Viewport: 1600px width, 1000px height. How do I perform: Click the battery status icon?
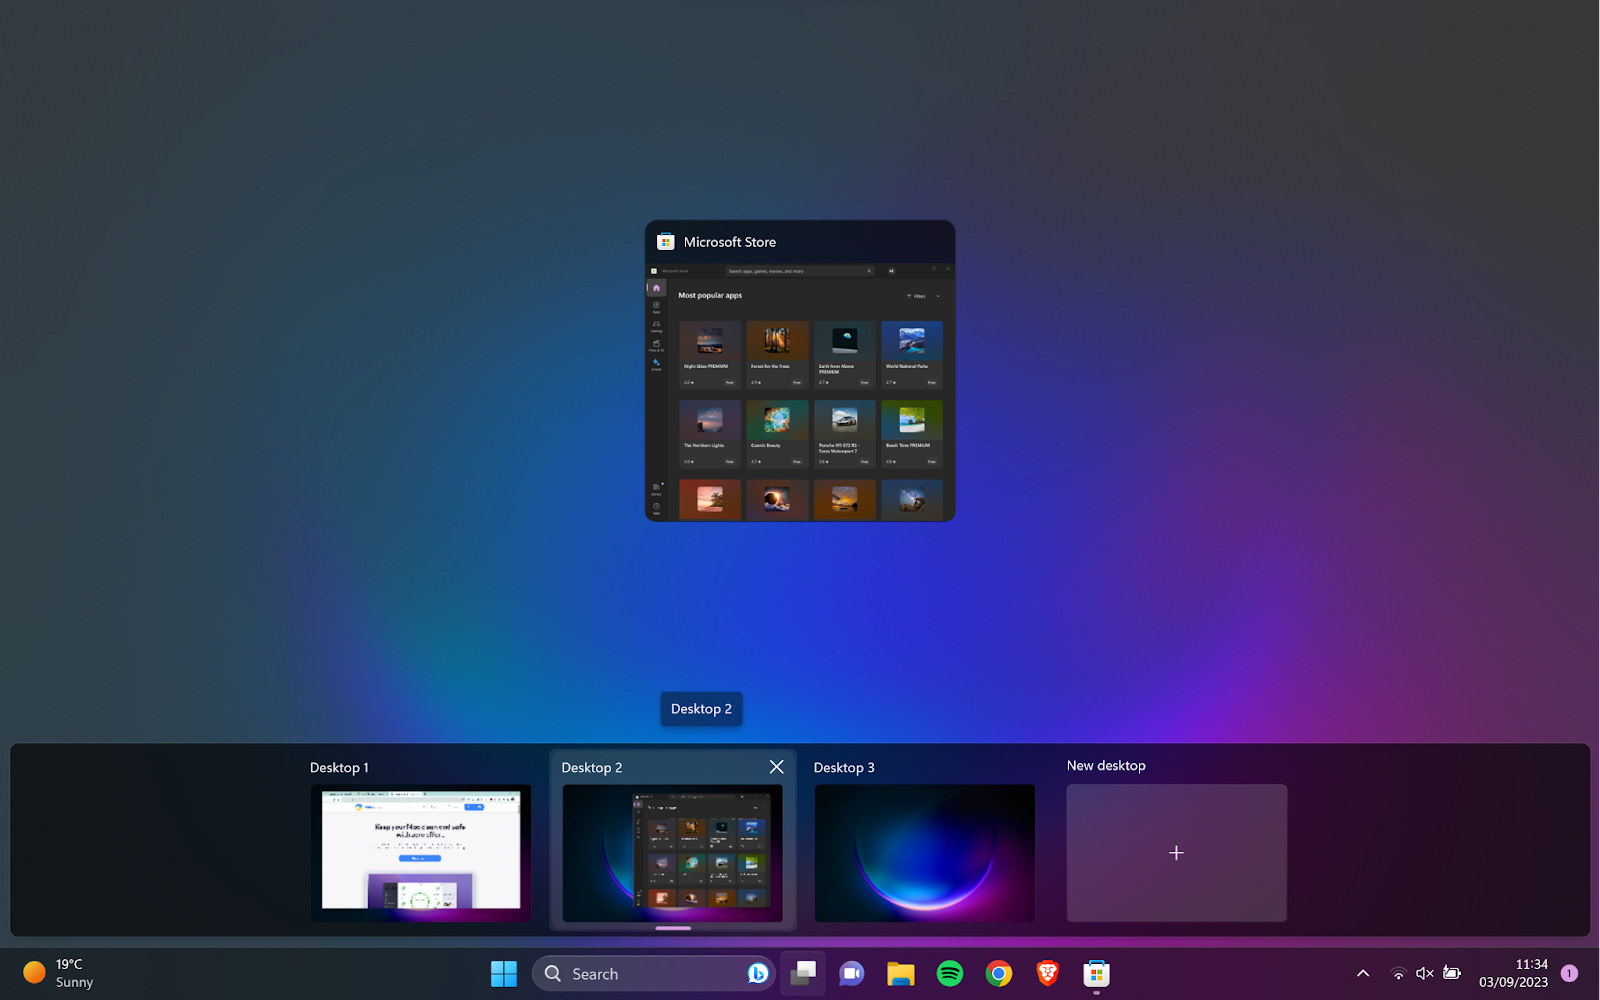1452,974
